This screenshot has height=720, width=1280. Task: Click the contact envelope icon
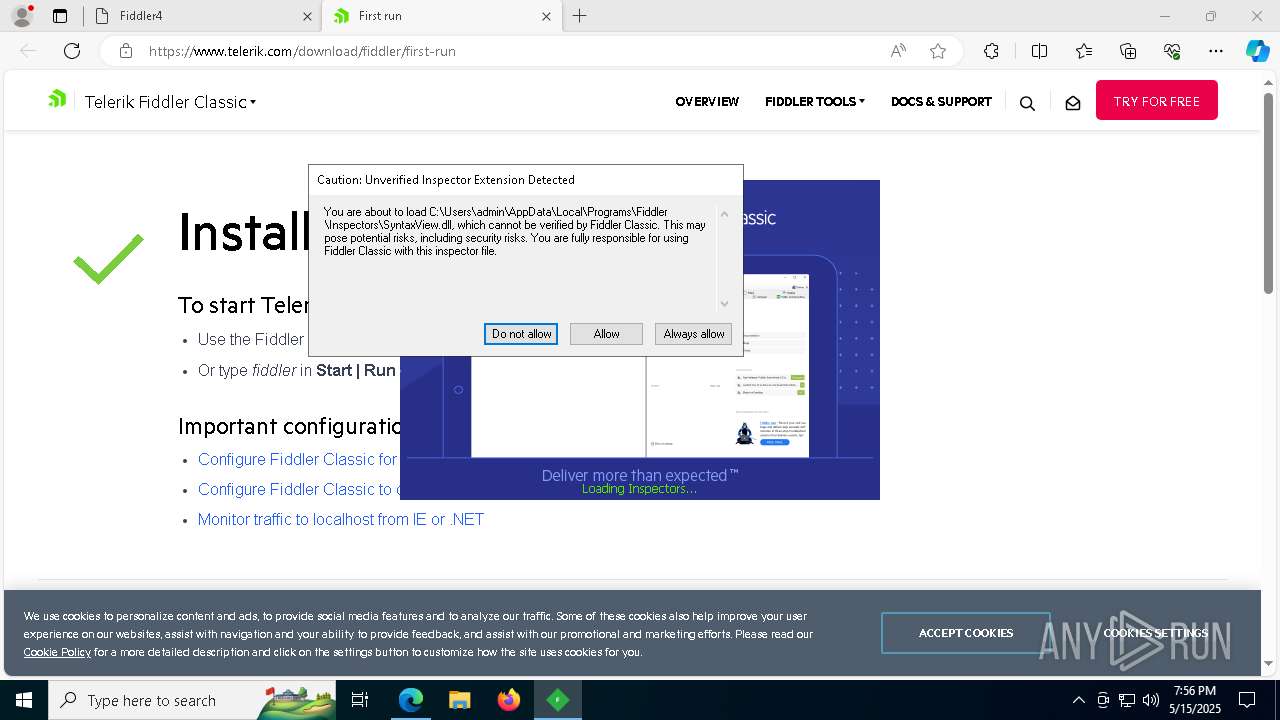point(1073,103)
